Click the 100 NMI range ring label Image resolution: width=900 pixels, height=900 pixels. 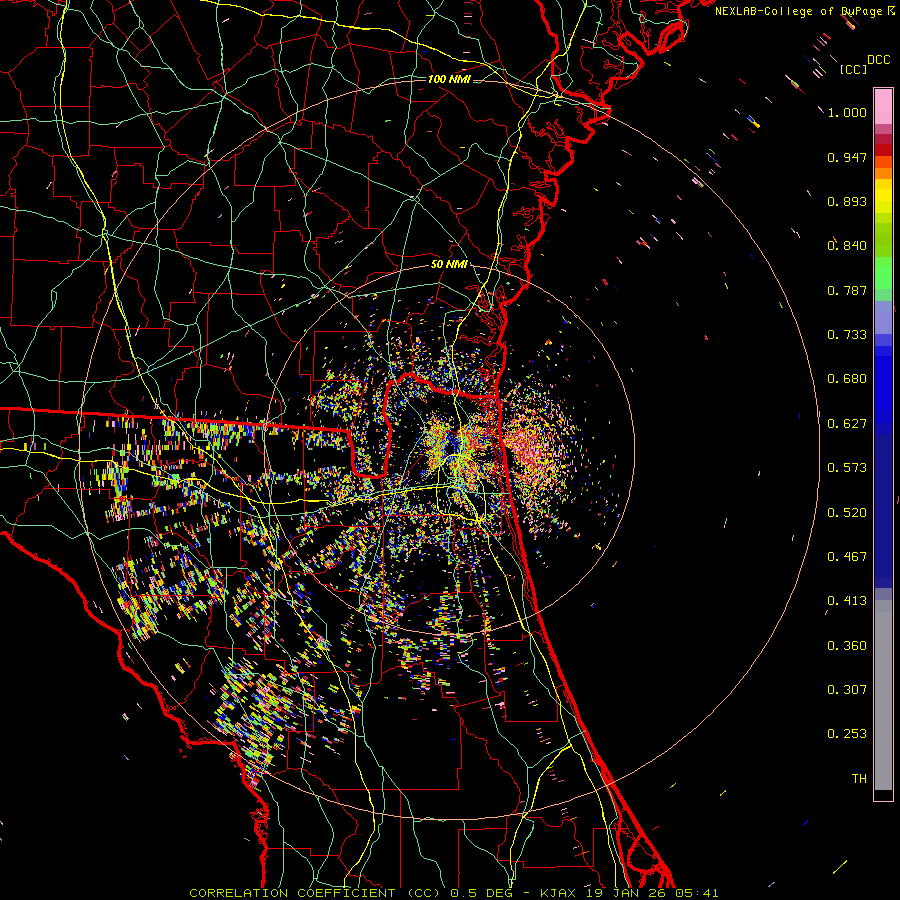pyautogui.click(x=449, y=79)
